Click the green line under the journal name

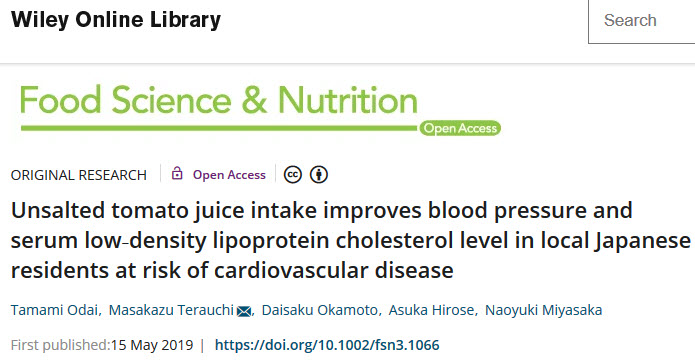219,128
